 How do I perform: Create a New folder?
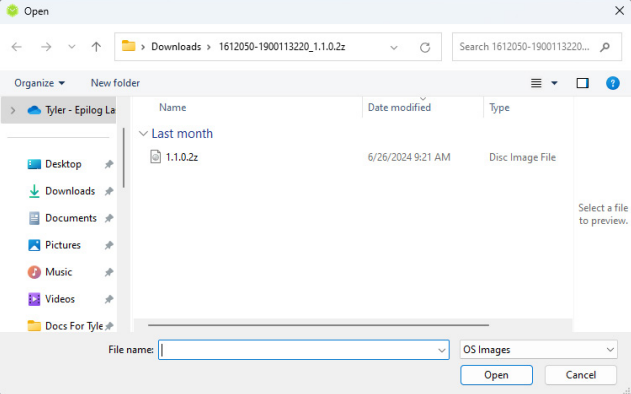[x=115, y=83]
